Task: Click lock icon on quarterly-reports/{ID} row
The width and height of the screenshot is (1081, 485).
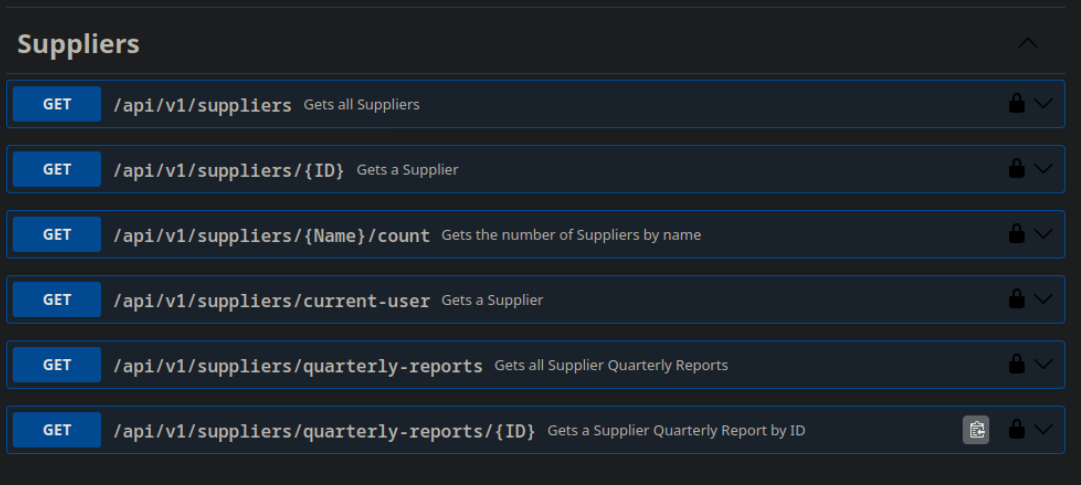Action: point(1016,430)
